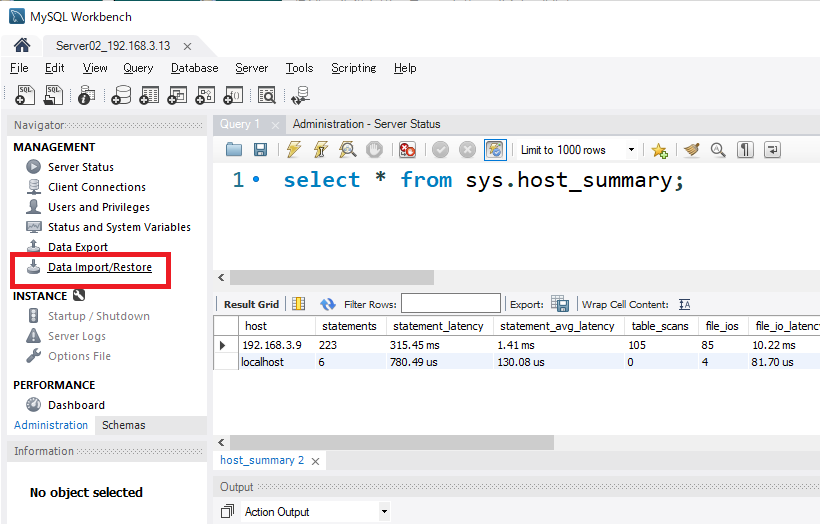Open a script file in query editor
The image size is (820, 524).
tap(234, 150)
